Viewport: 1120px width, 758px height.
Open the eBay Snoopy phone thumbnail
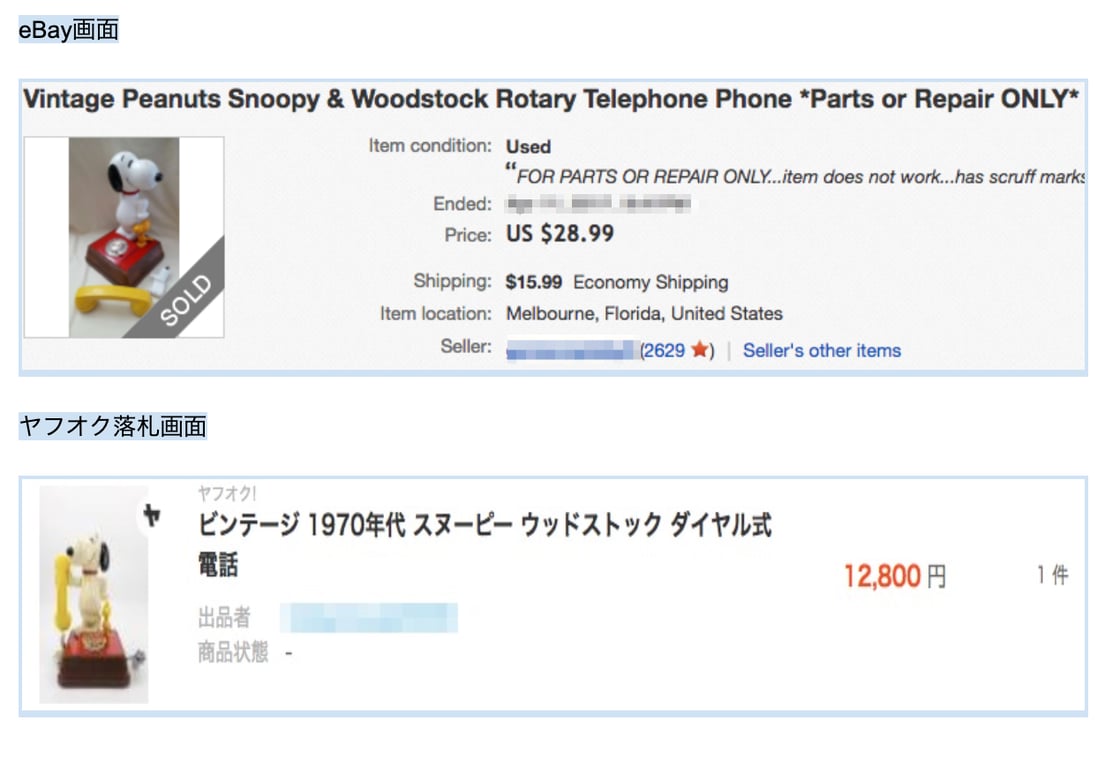(x=124, y=236)
